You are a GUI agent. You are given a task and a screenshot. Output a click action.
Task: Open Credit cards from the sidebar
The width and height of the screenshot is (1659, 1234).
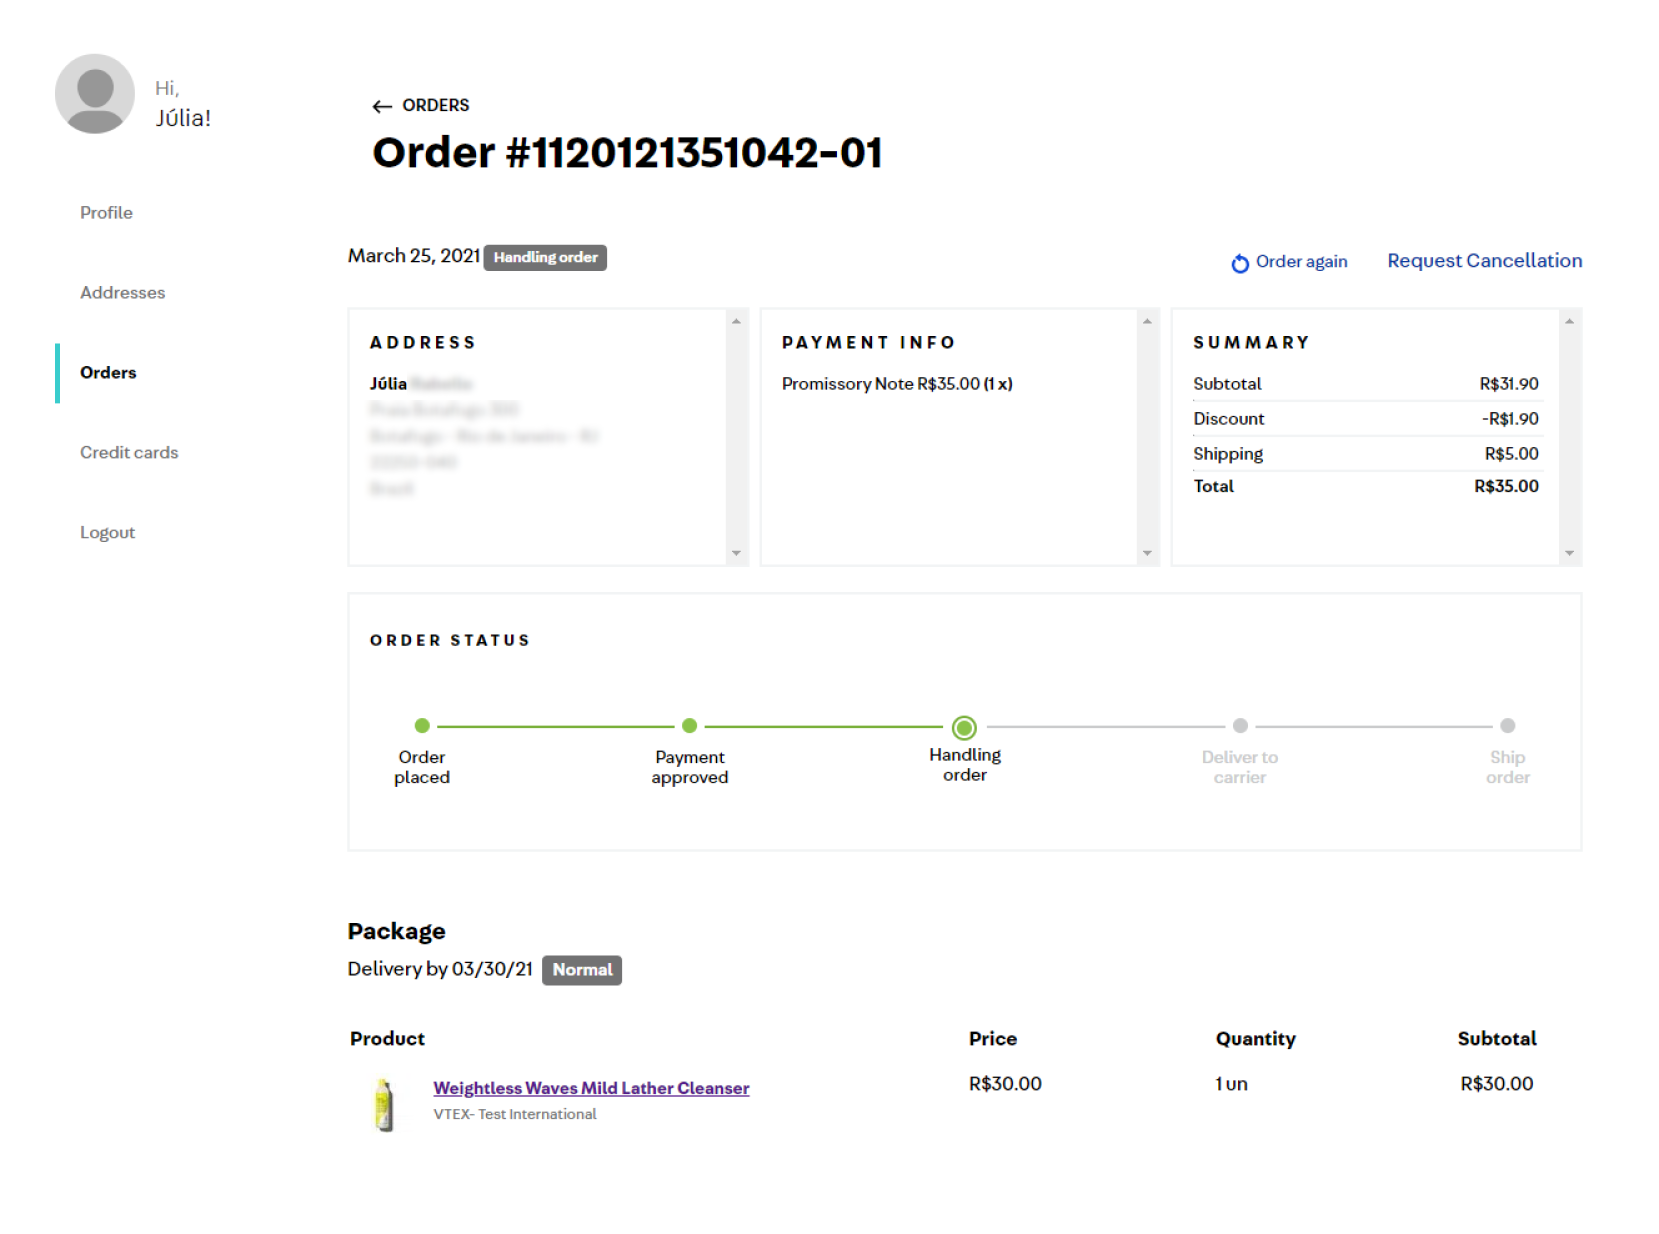point(129,453)
